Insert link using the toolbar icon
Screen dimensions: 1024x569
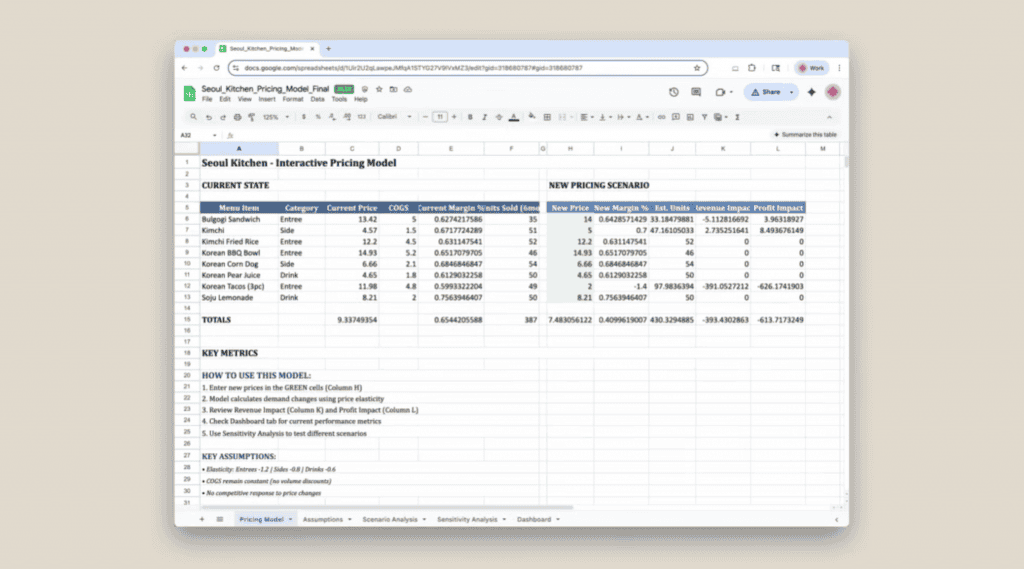pyautogui.click(x=661, y=117)
